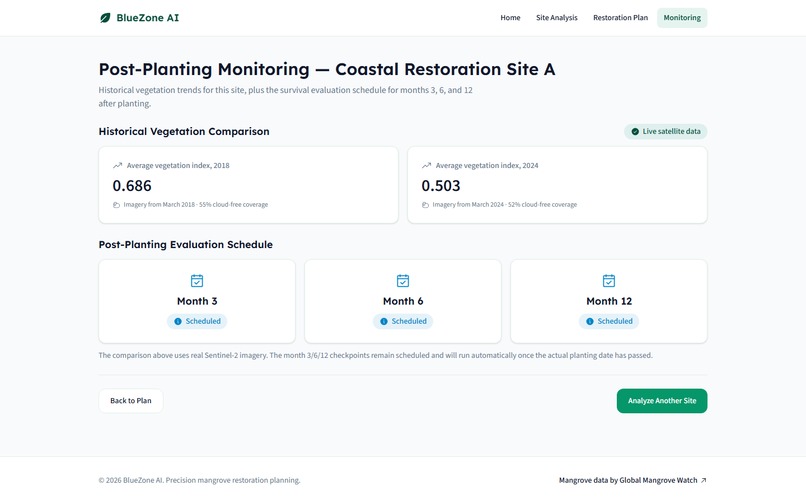Go to Site Analysis in the navigation

pyautogui.click(x=557, y=18)
